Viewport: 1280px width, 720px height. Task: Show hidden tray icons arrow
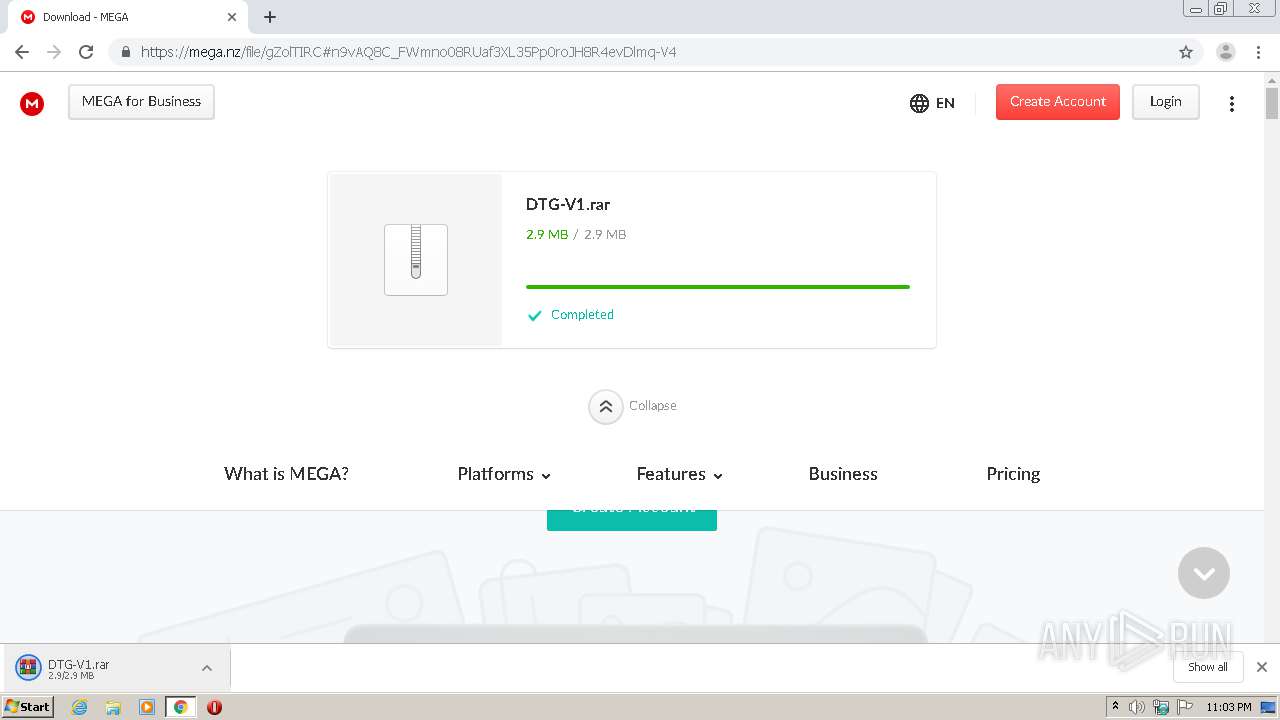tap(1115, 707)
